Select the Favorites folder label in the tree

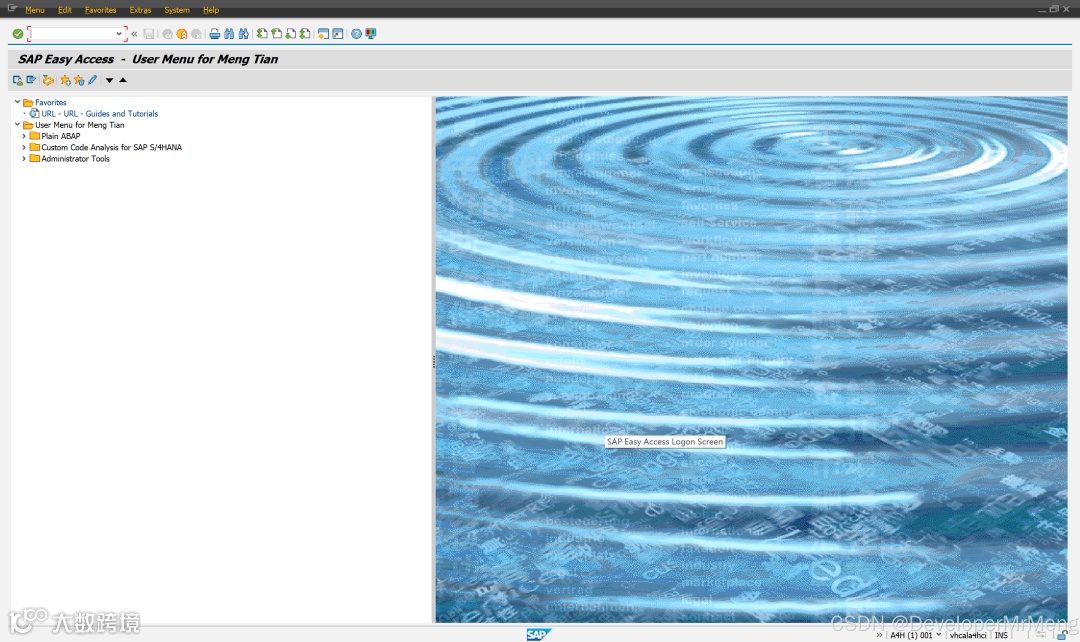pyautogui.click(x=51, y=103)
